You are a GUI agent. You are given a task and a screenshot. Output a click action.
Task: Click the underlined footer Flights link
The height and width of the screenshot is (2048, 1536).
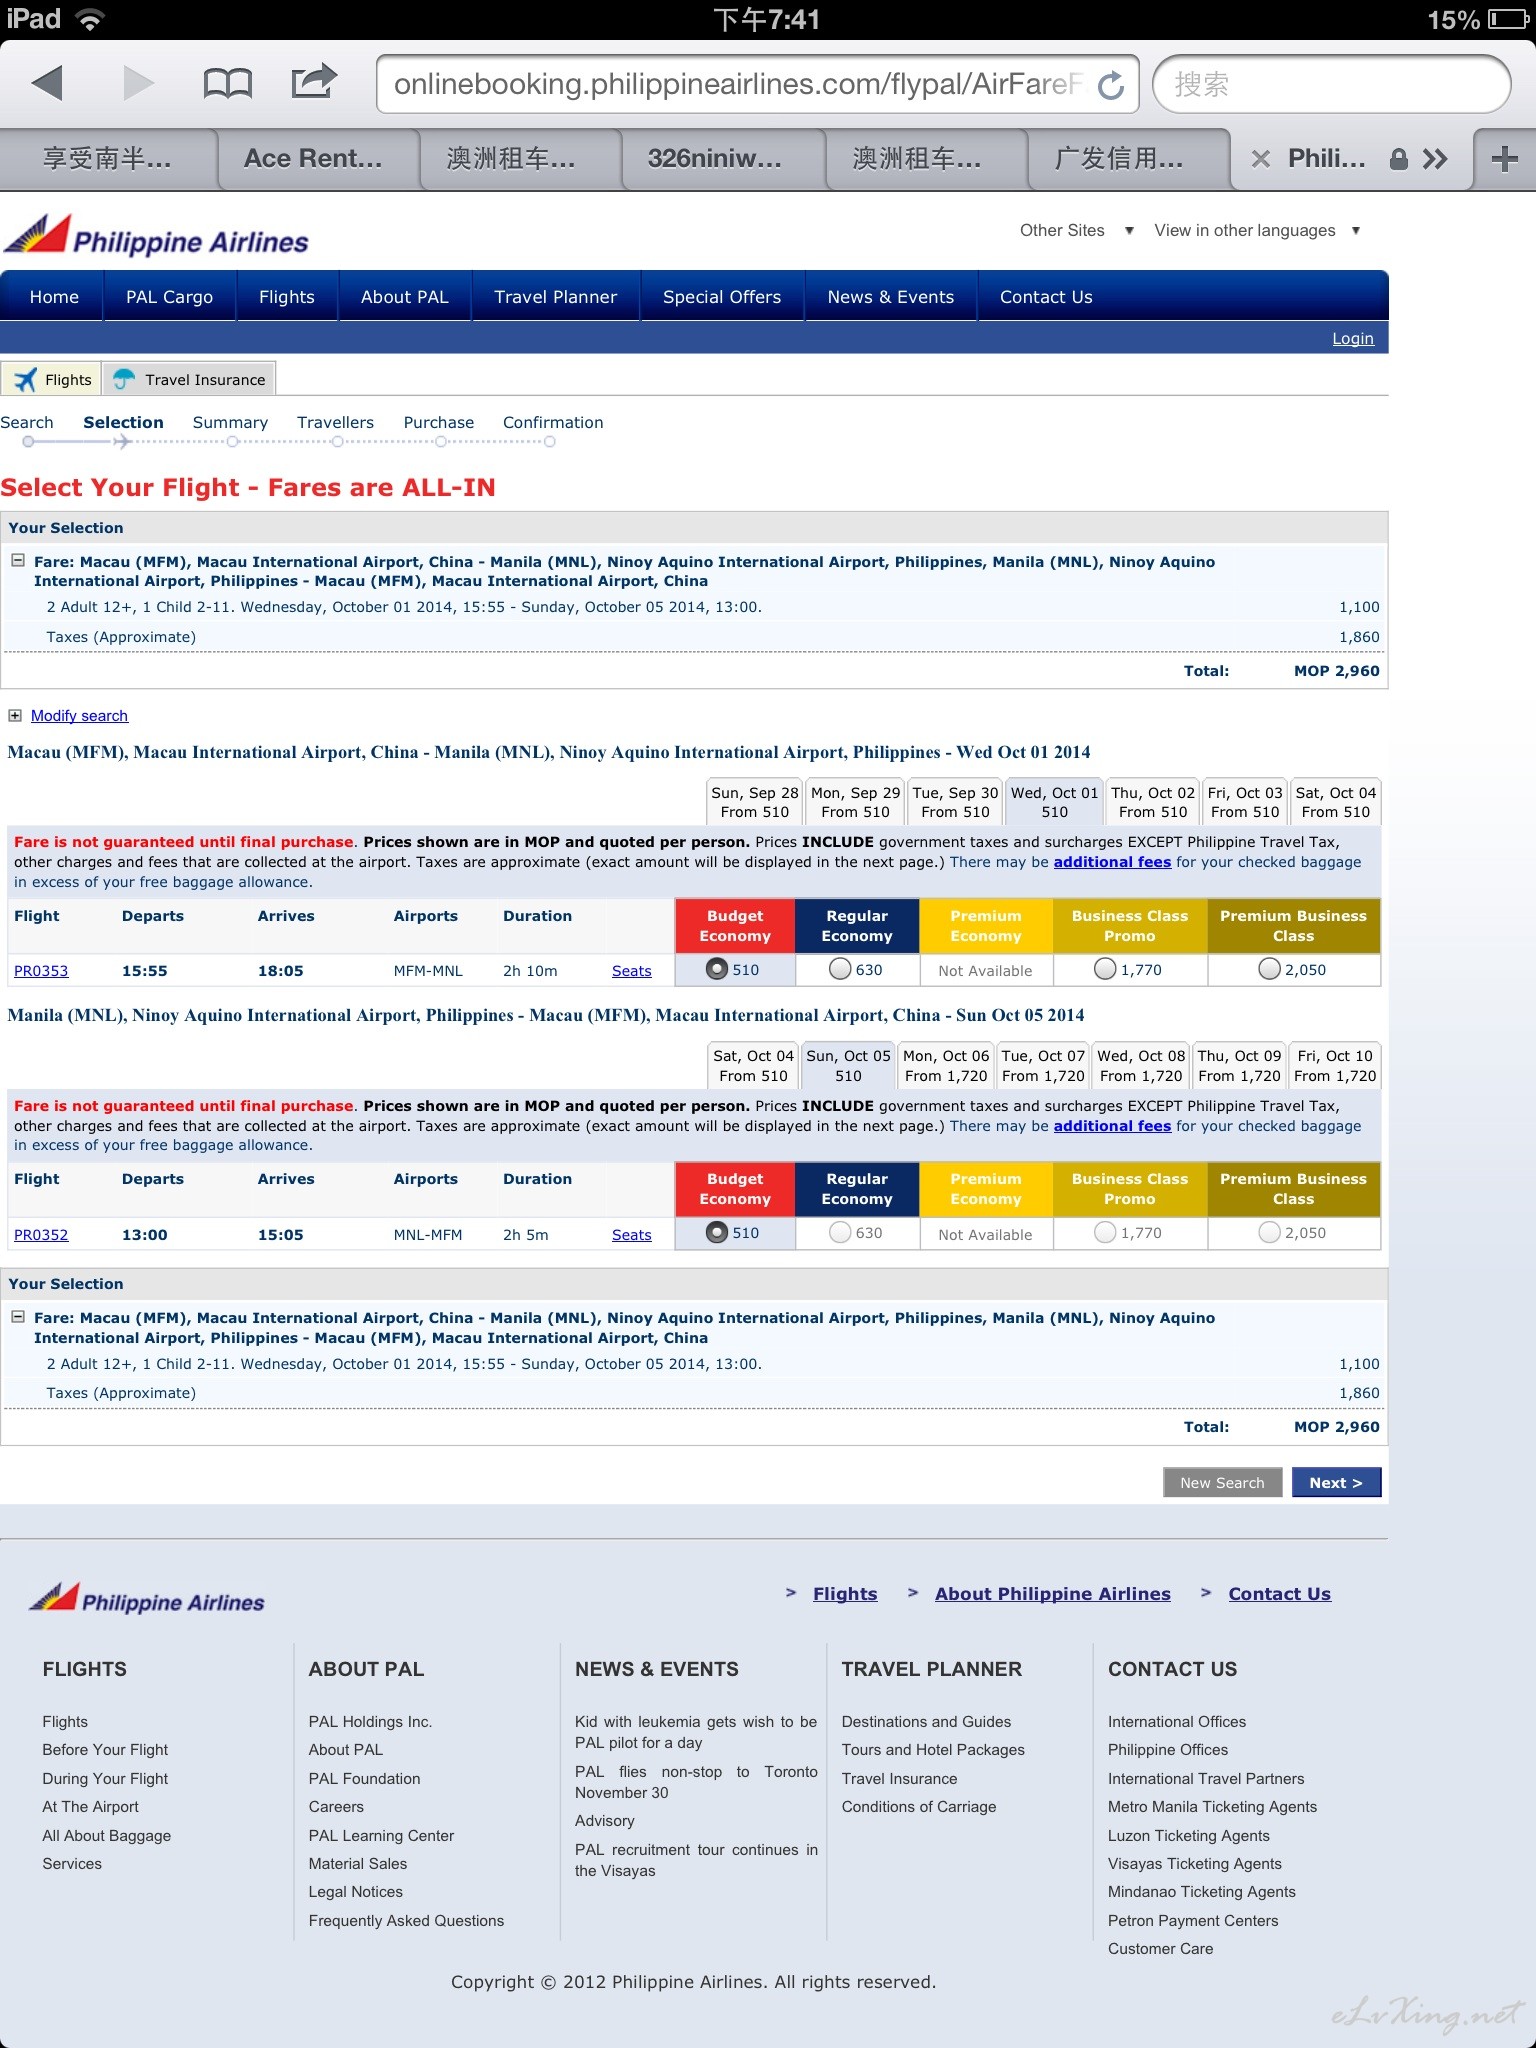tap(845, 1594)
